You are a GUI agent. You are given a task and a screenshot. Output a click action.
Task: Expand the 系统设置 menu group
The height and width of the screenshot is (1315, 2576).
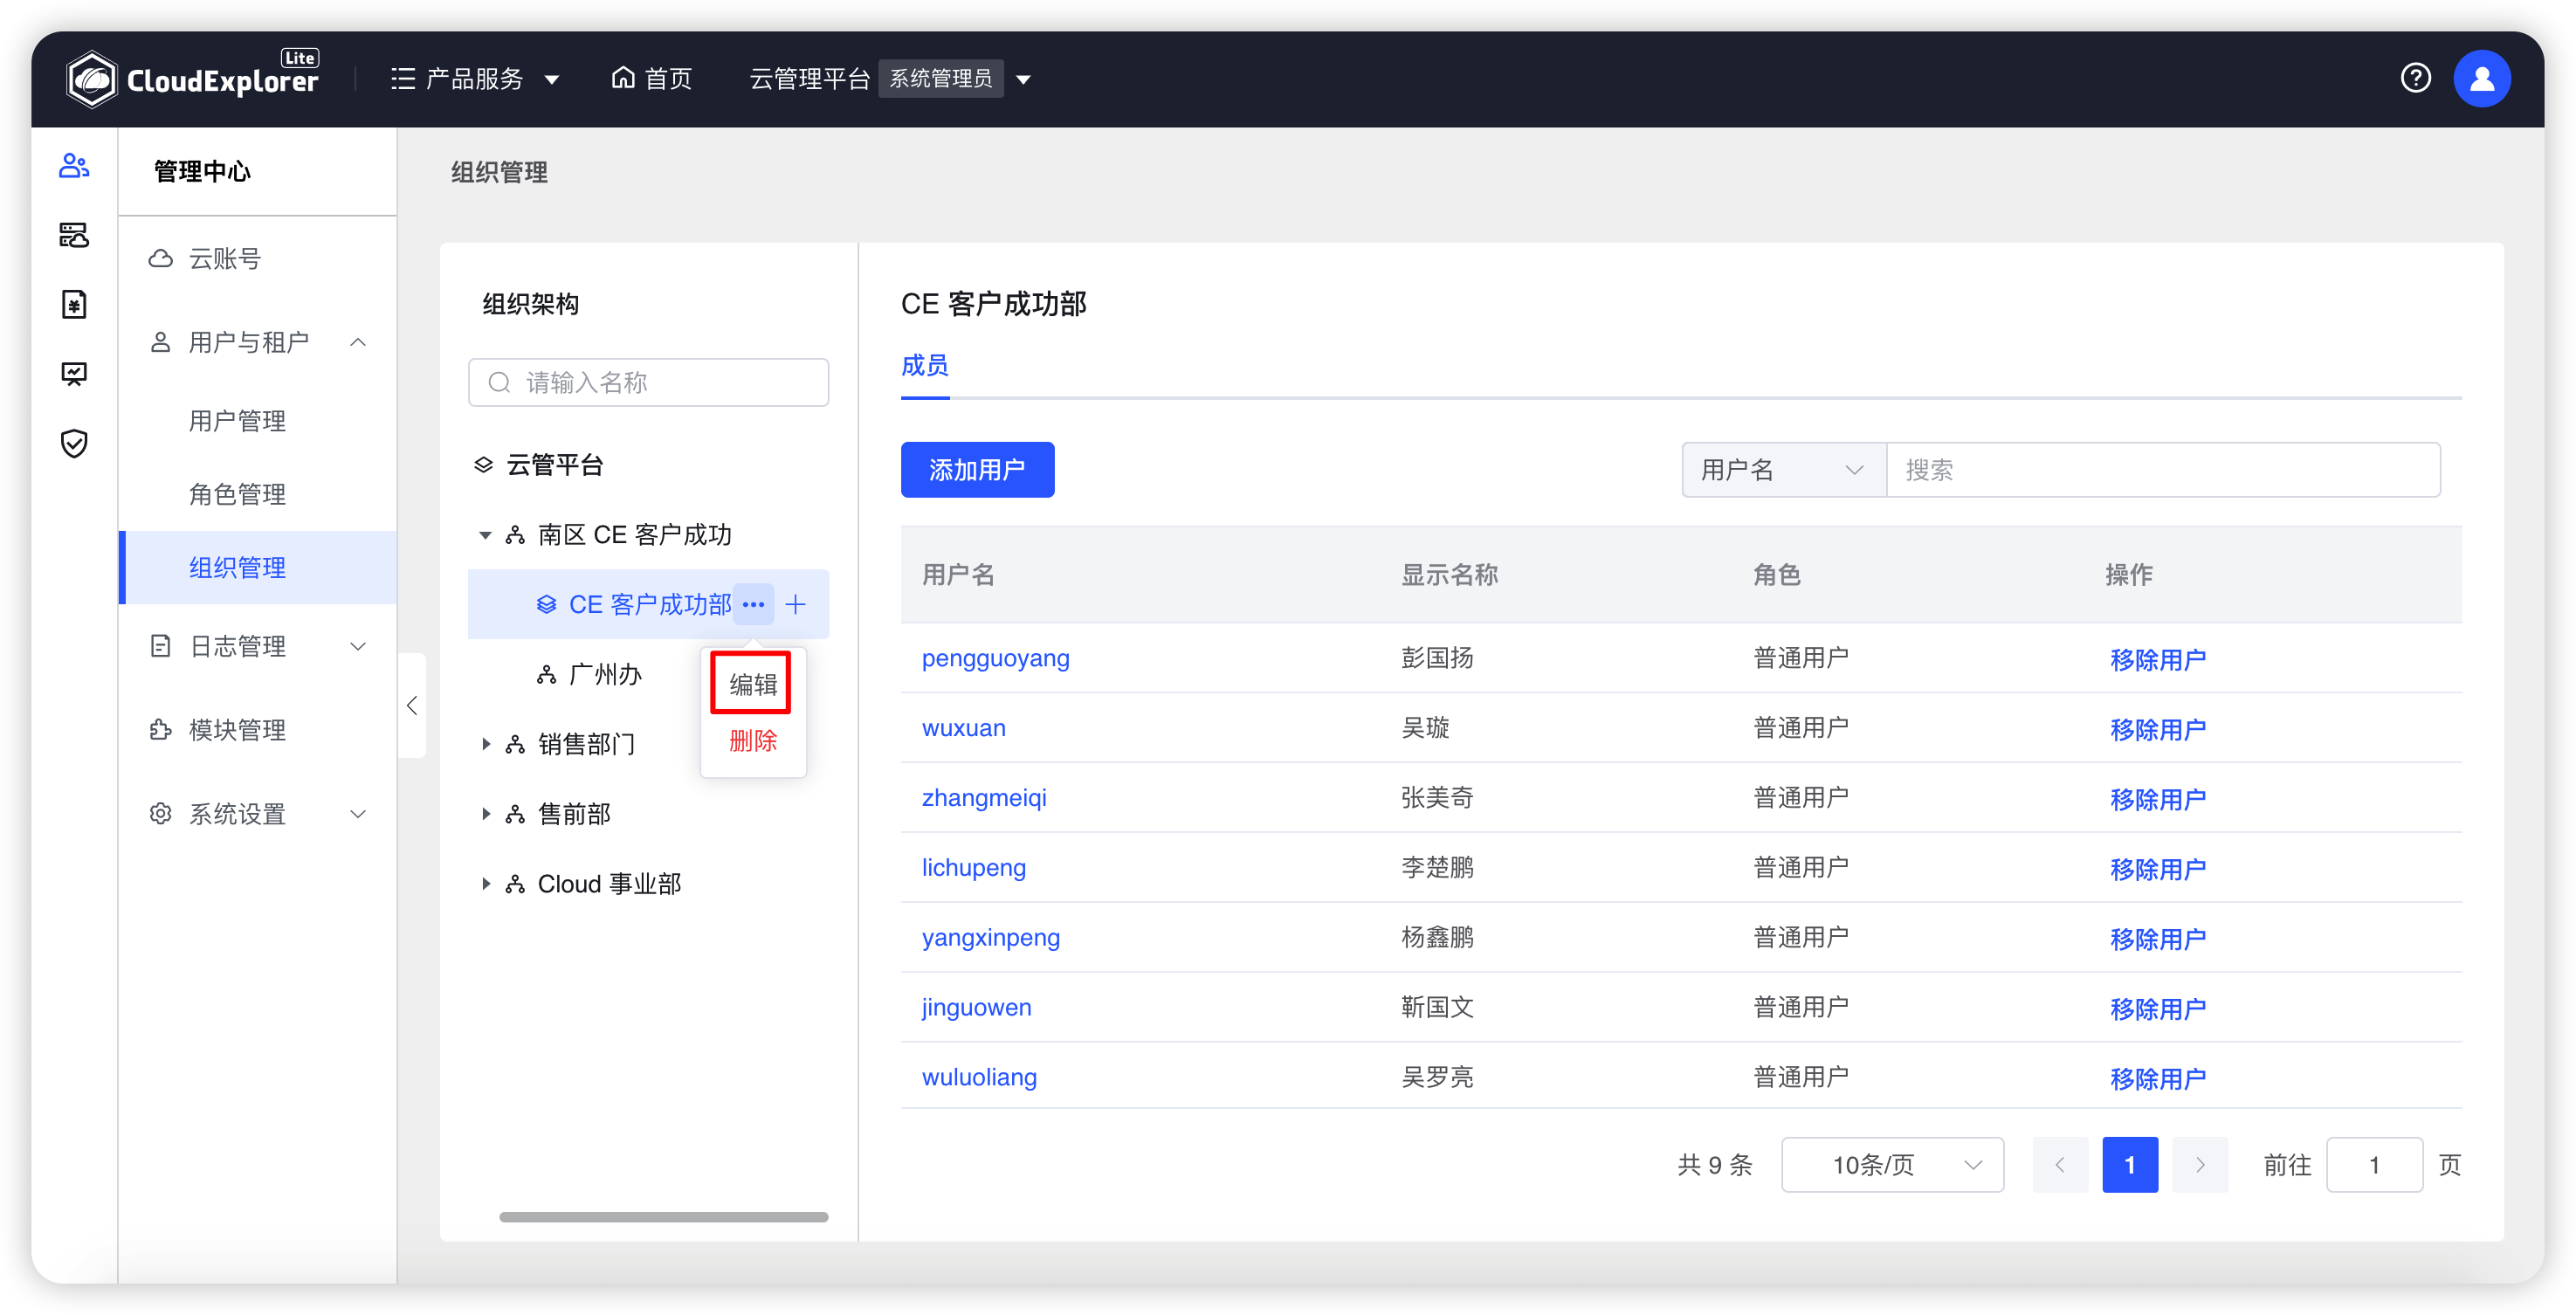pos(358,813)
